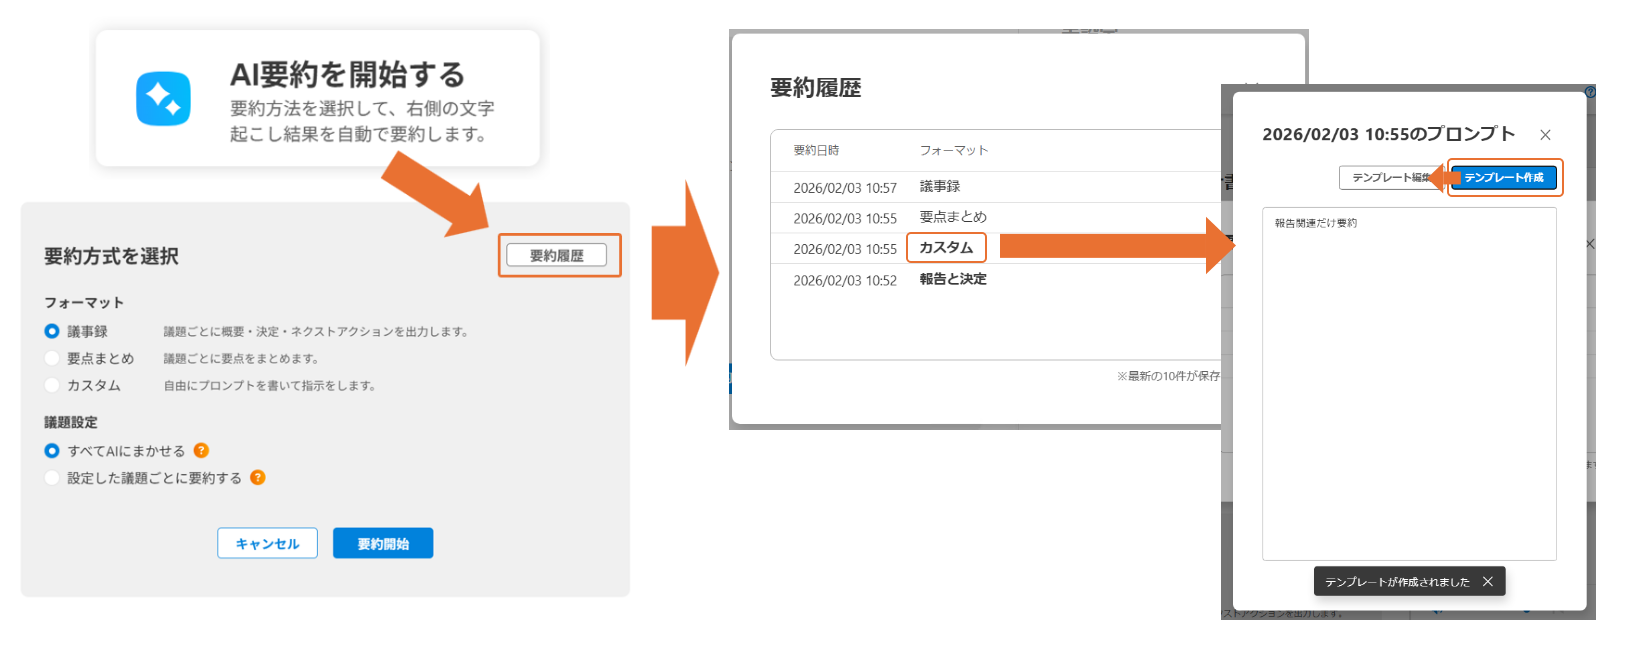Open the カスタム history entry
Image resolution: width=1644 pixels, height=670 pixels.
pos(945,248)
